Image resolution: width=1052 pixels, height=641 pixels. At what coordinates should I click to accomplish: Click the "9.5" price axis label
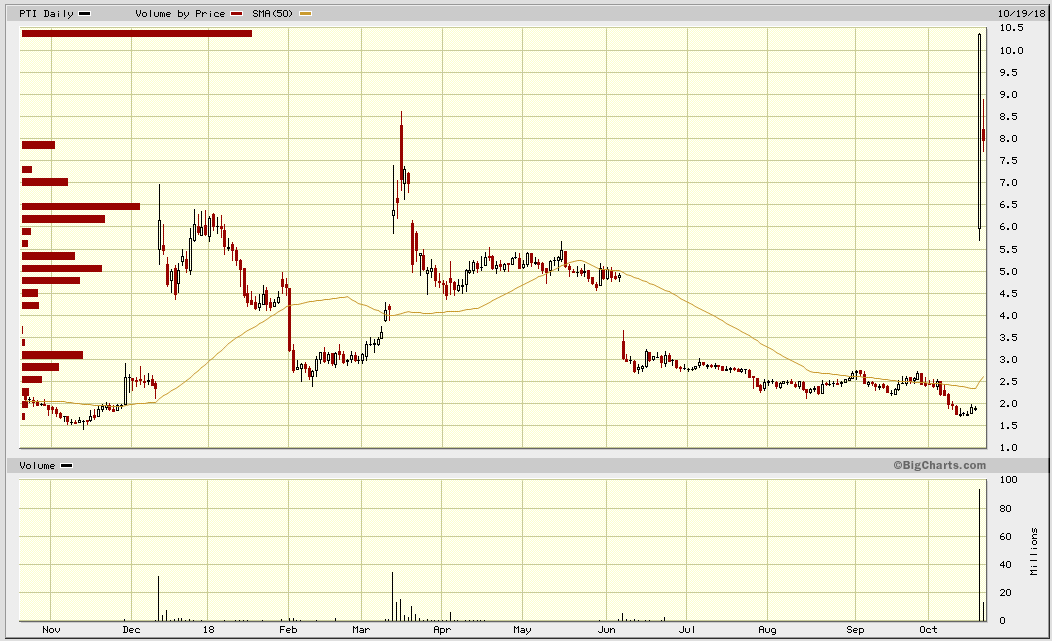tap(1008, 72)
